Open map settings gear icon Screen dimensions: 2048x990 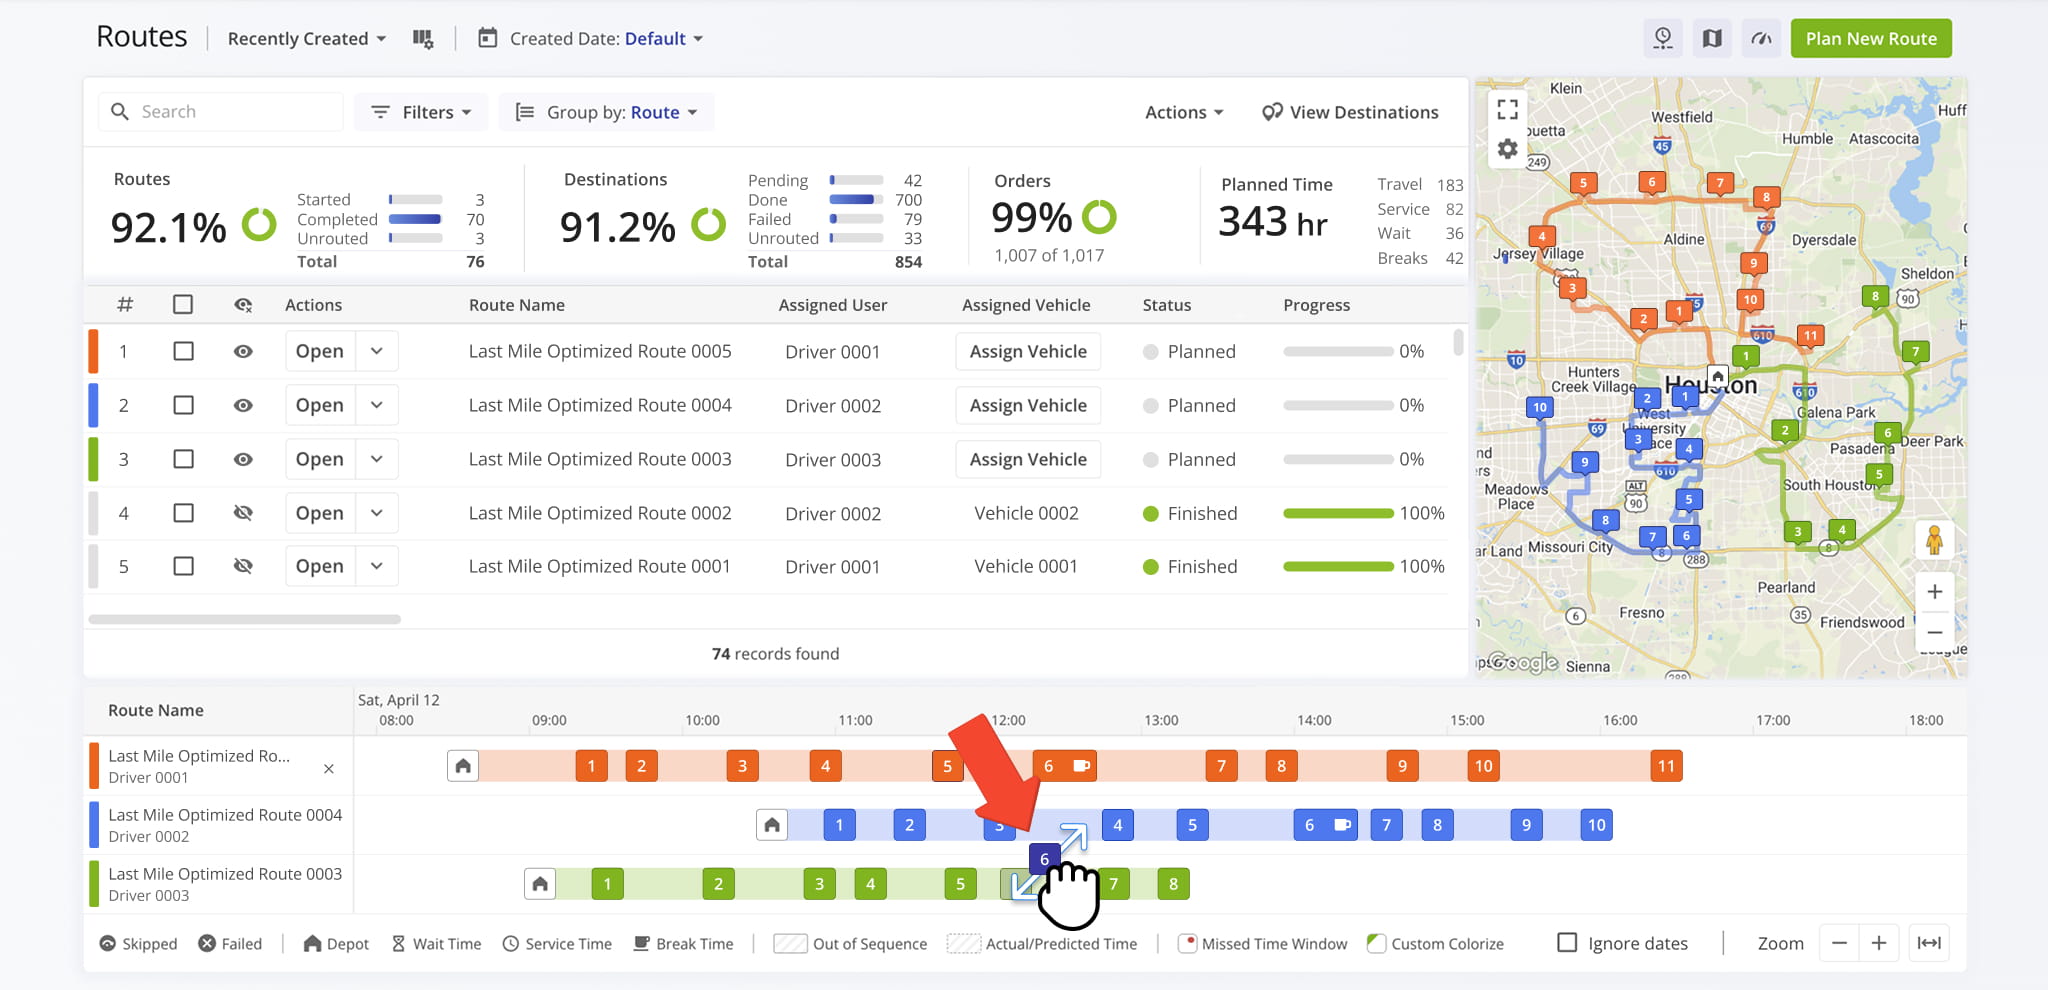coord(1507,150)
